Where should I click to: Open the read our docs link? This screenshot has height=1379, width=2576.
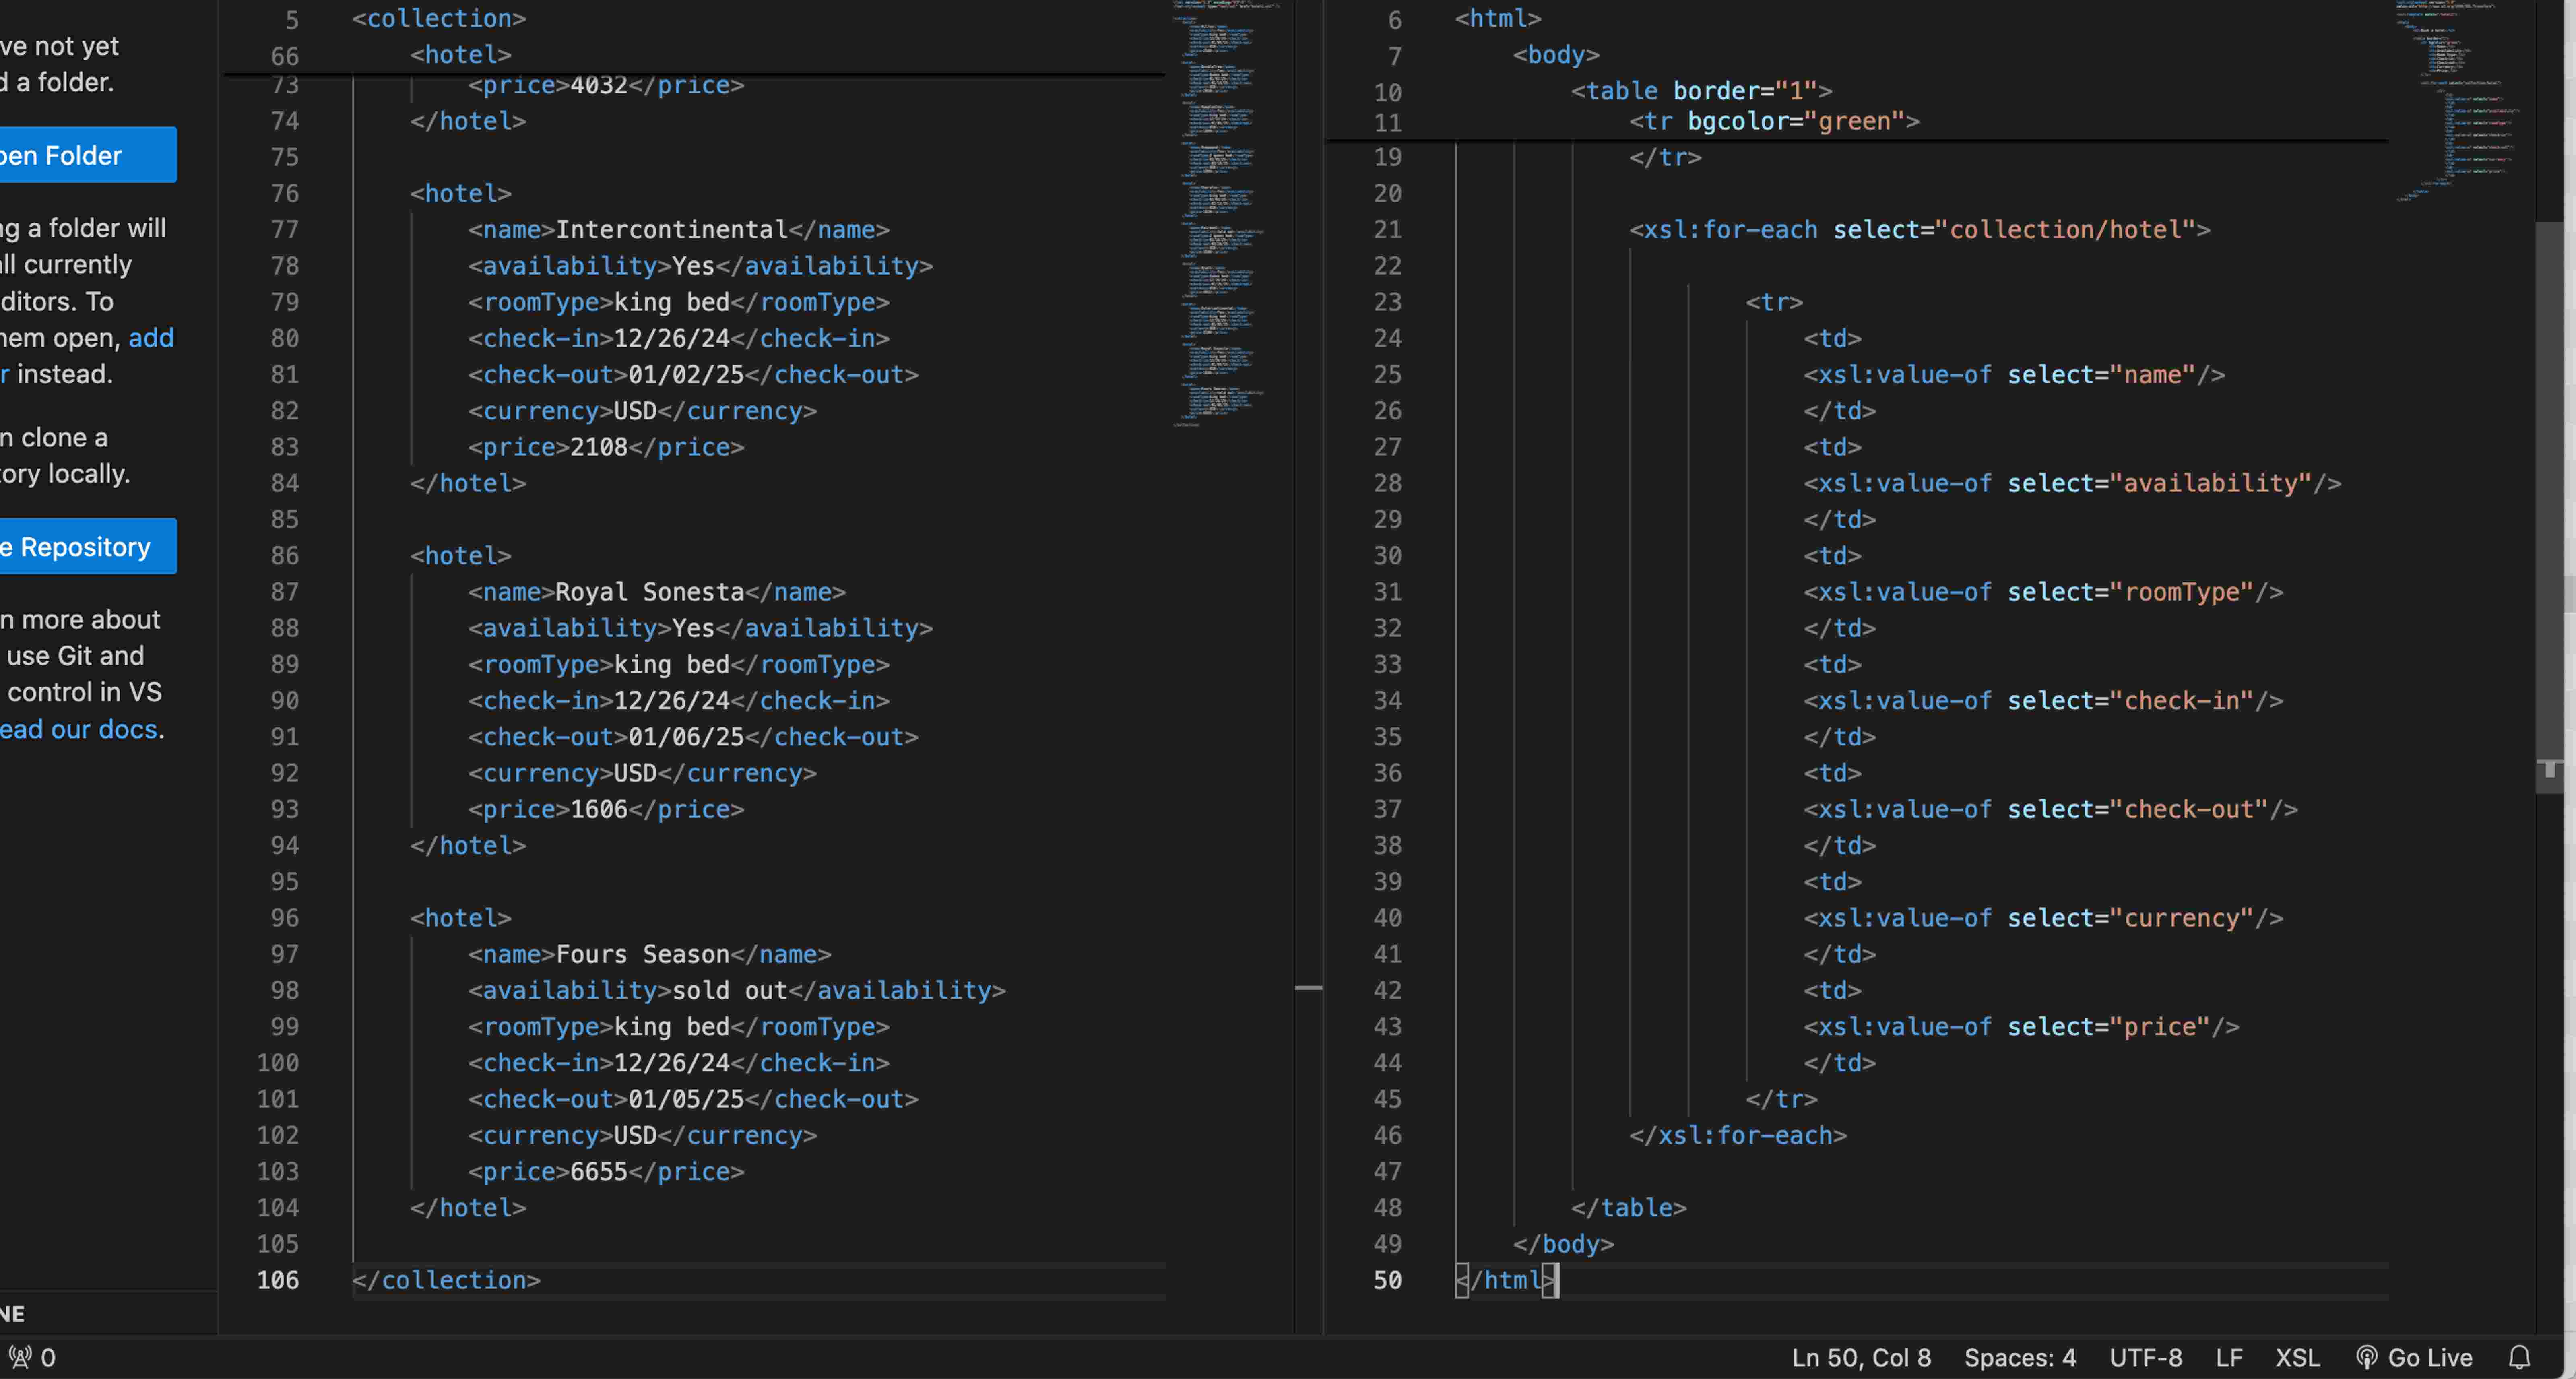click(x=78, y=729)
